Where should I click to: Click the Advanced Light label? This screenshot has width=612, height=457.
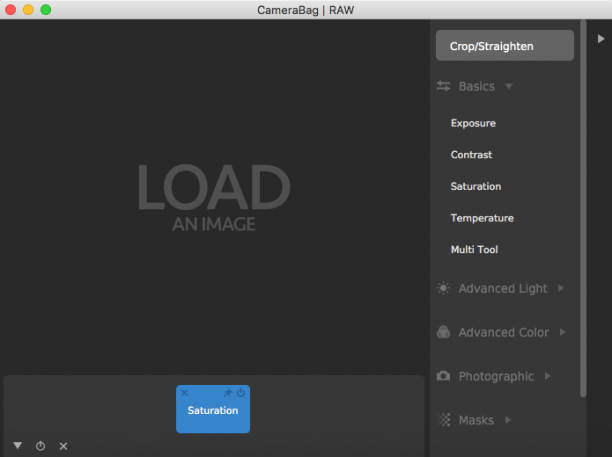pos(503,288)
